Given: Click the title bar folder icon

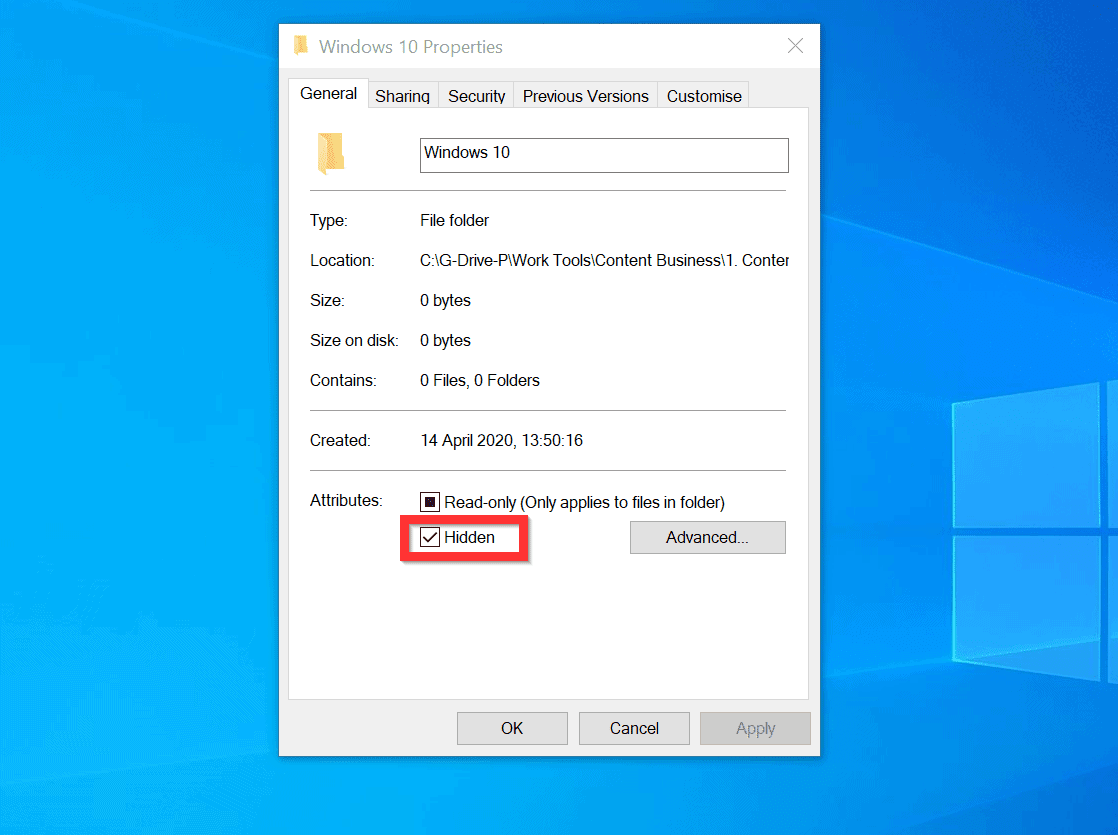Looking at the screenshot, I should (x=301, y=46).
